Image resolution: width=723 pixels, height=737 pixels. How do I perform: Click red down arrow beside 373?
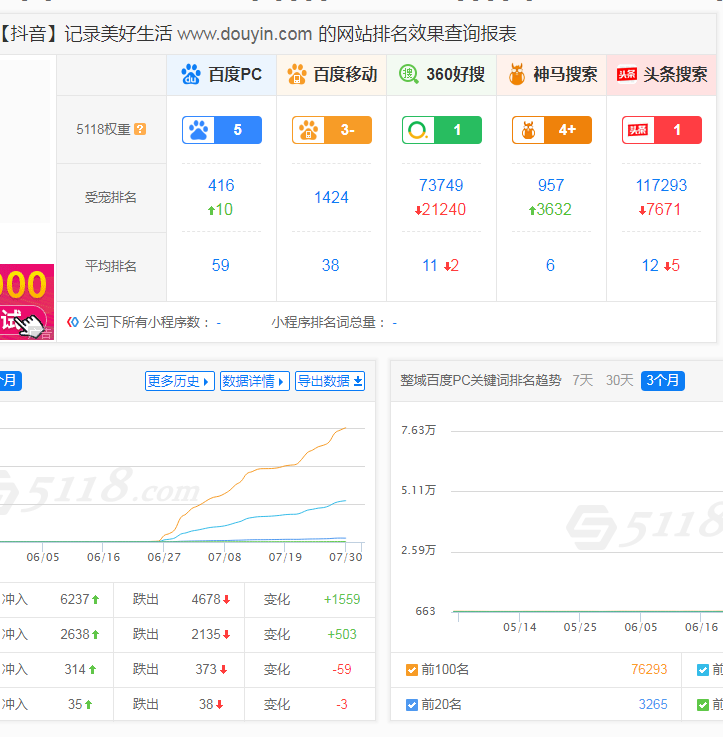click(224, 669)
